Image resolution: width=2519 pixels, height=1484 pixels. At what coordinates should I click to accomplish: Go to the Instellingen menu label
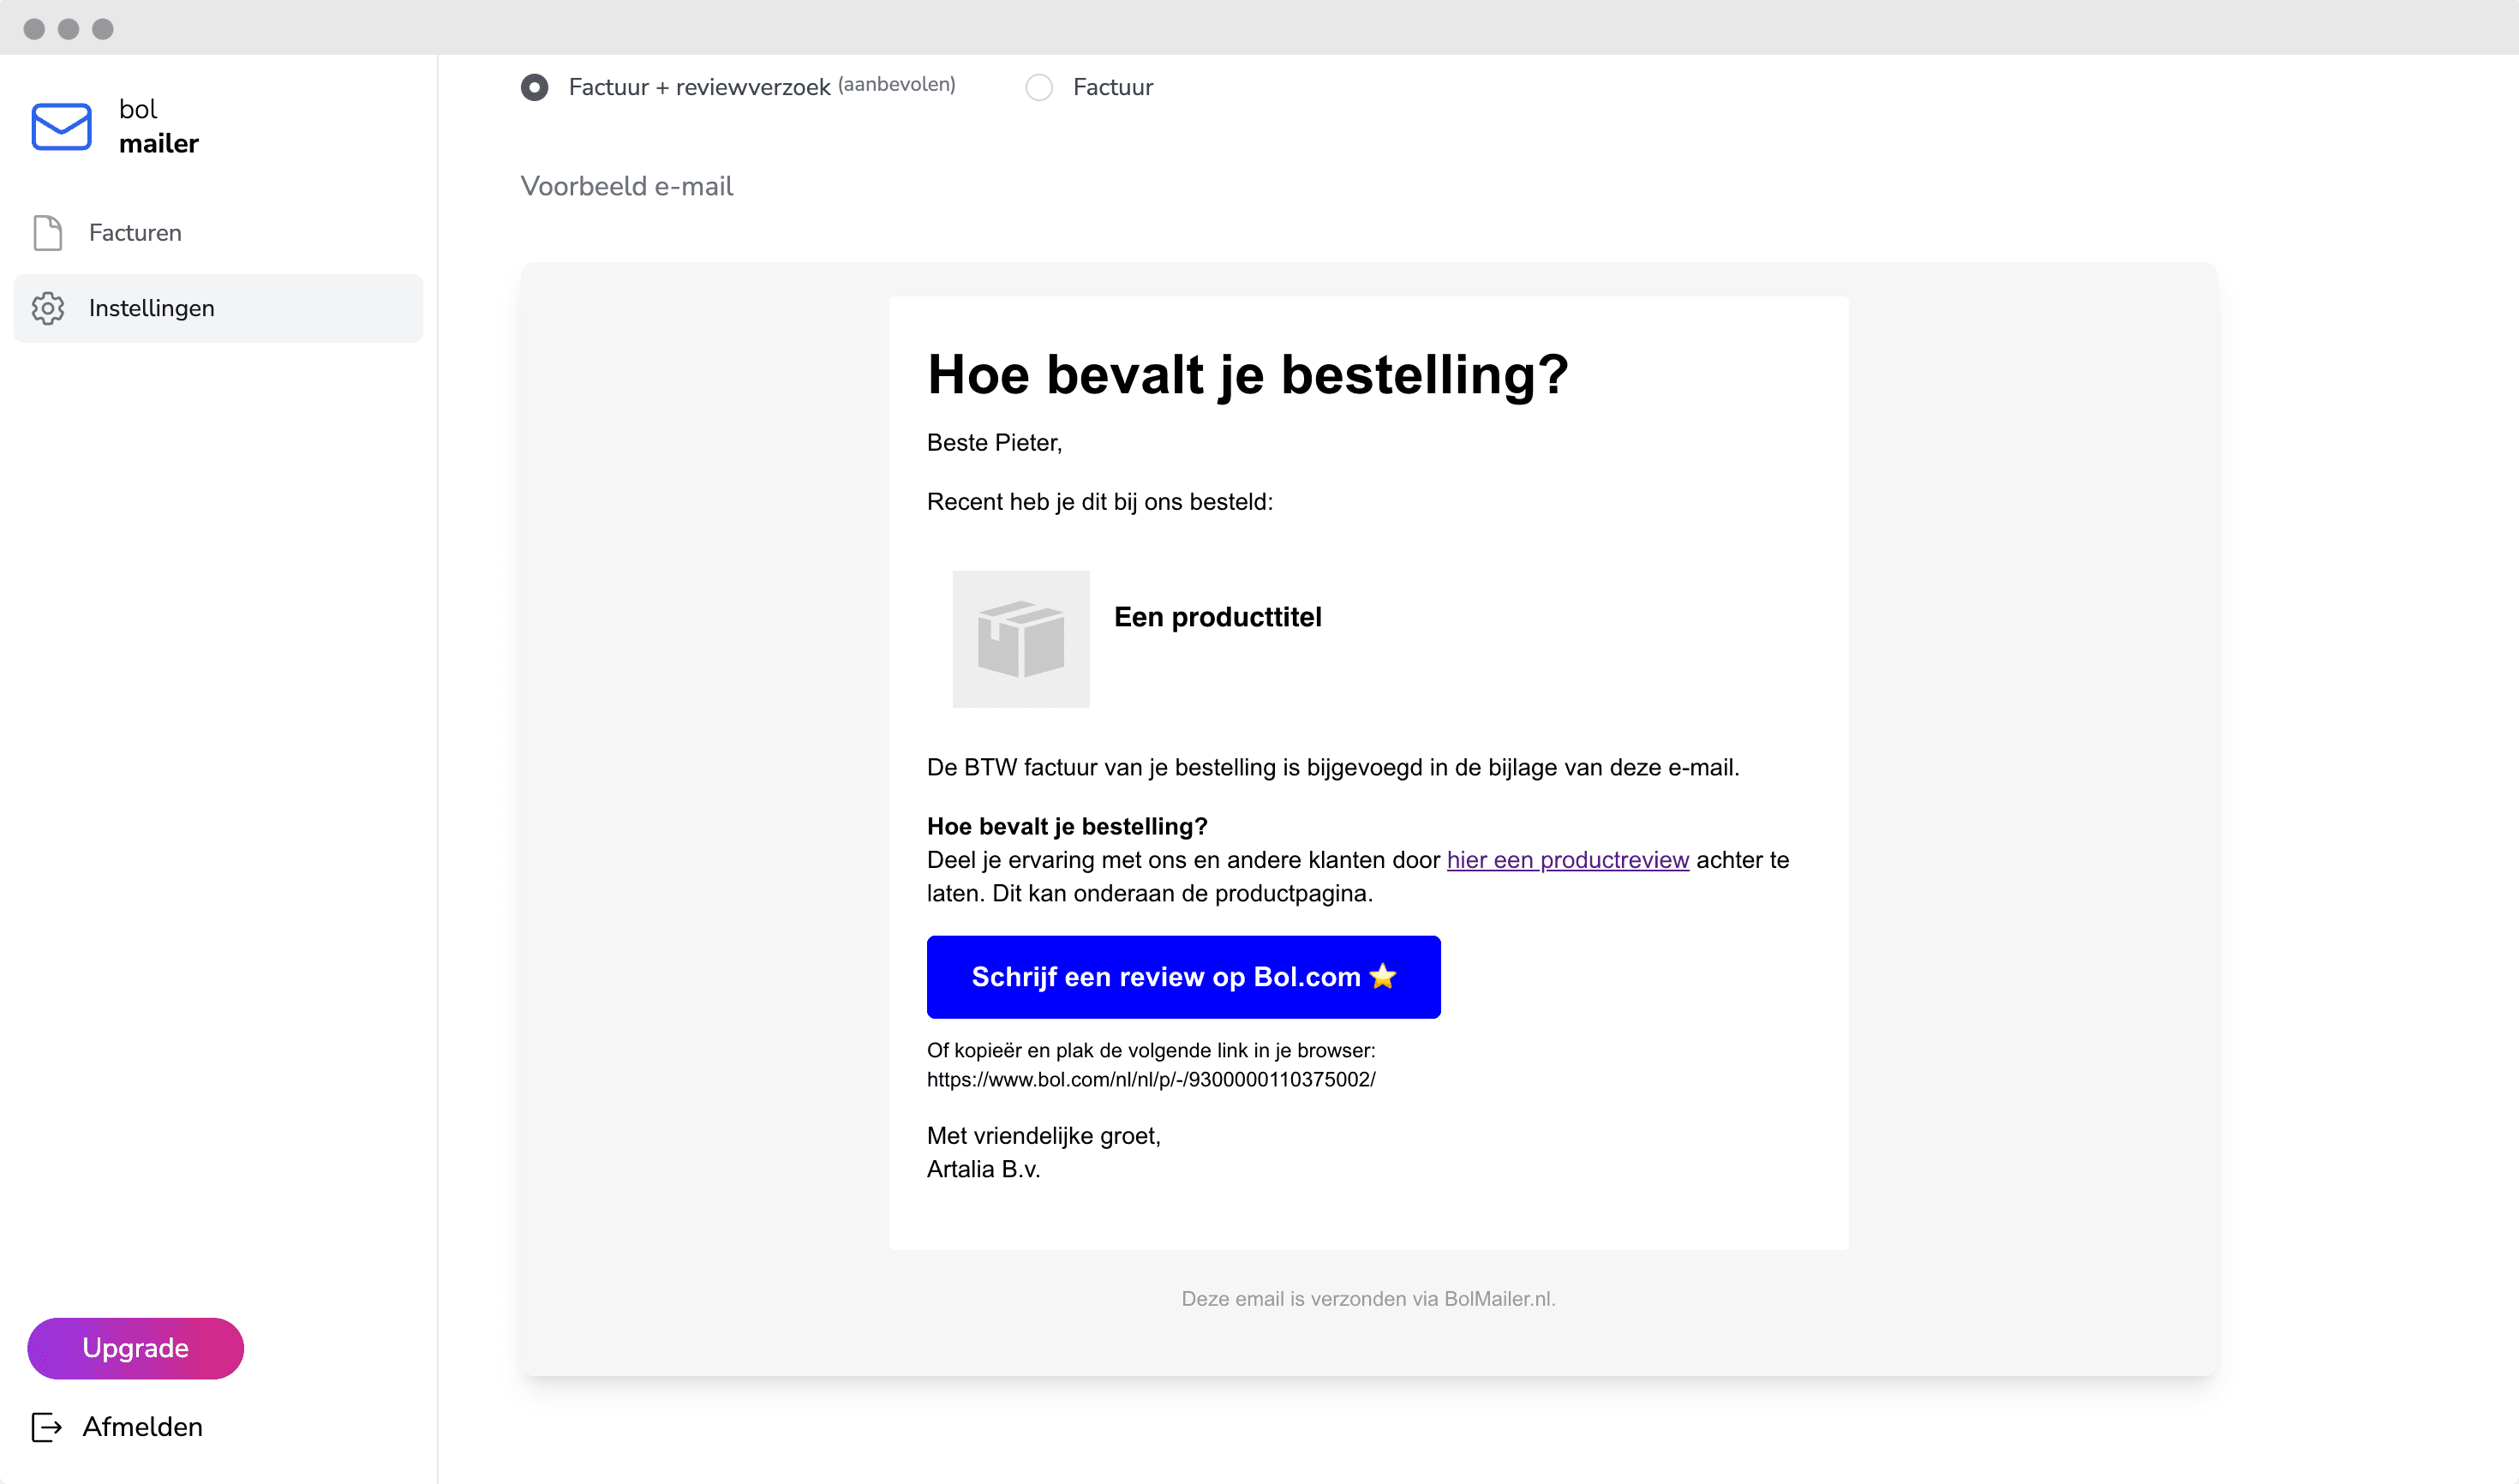(151, 308)
